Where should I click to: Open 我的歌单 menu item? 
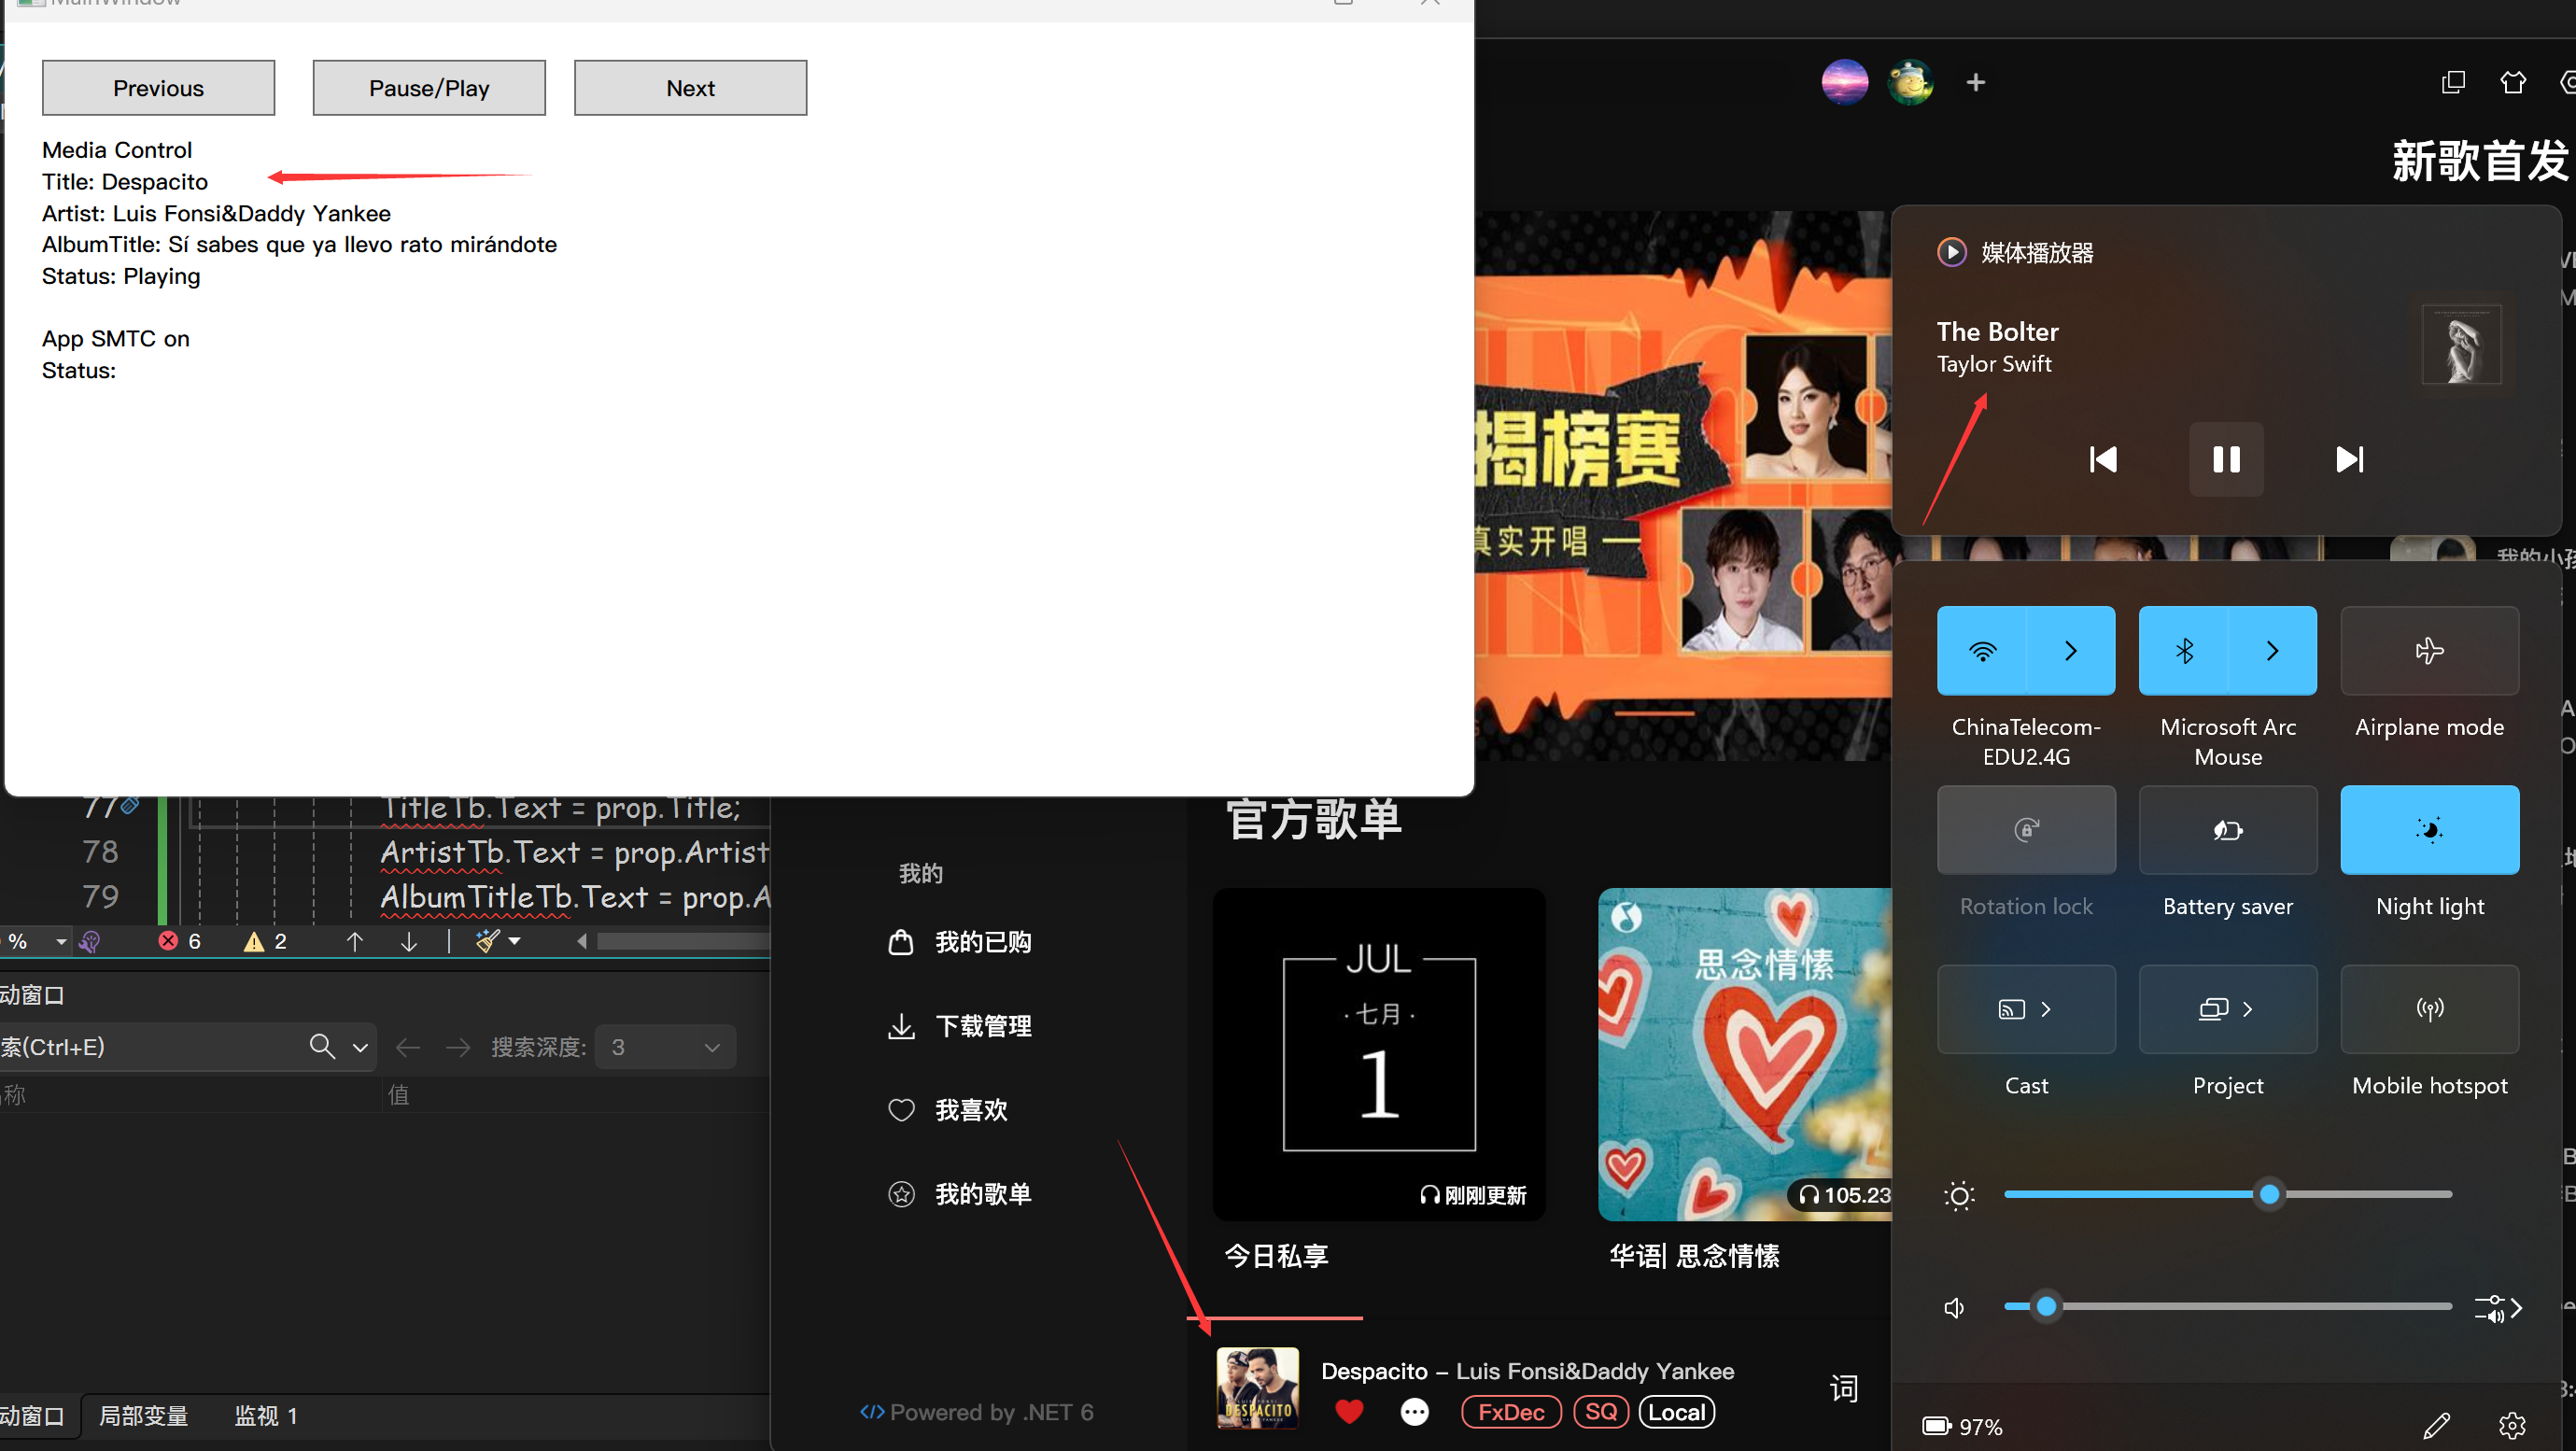click(x=982, y=1192)
